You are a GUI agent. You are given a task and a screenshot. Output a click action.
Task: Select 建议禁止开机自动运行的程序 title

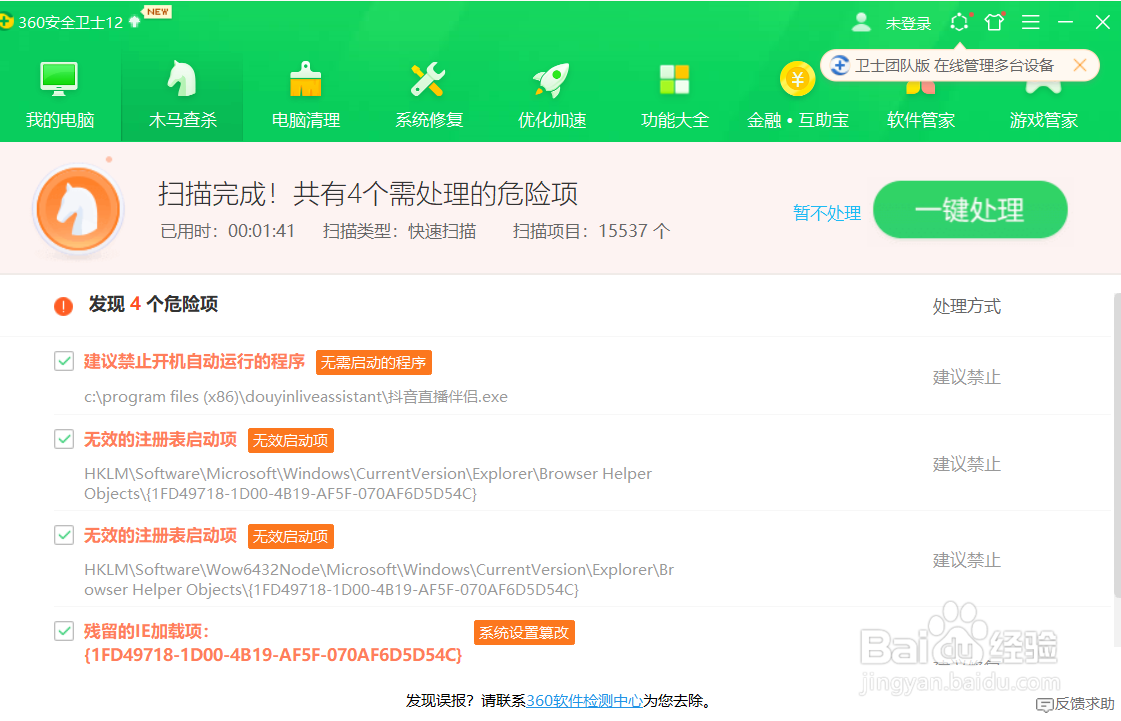tap(194, 362)
